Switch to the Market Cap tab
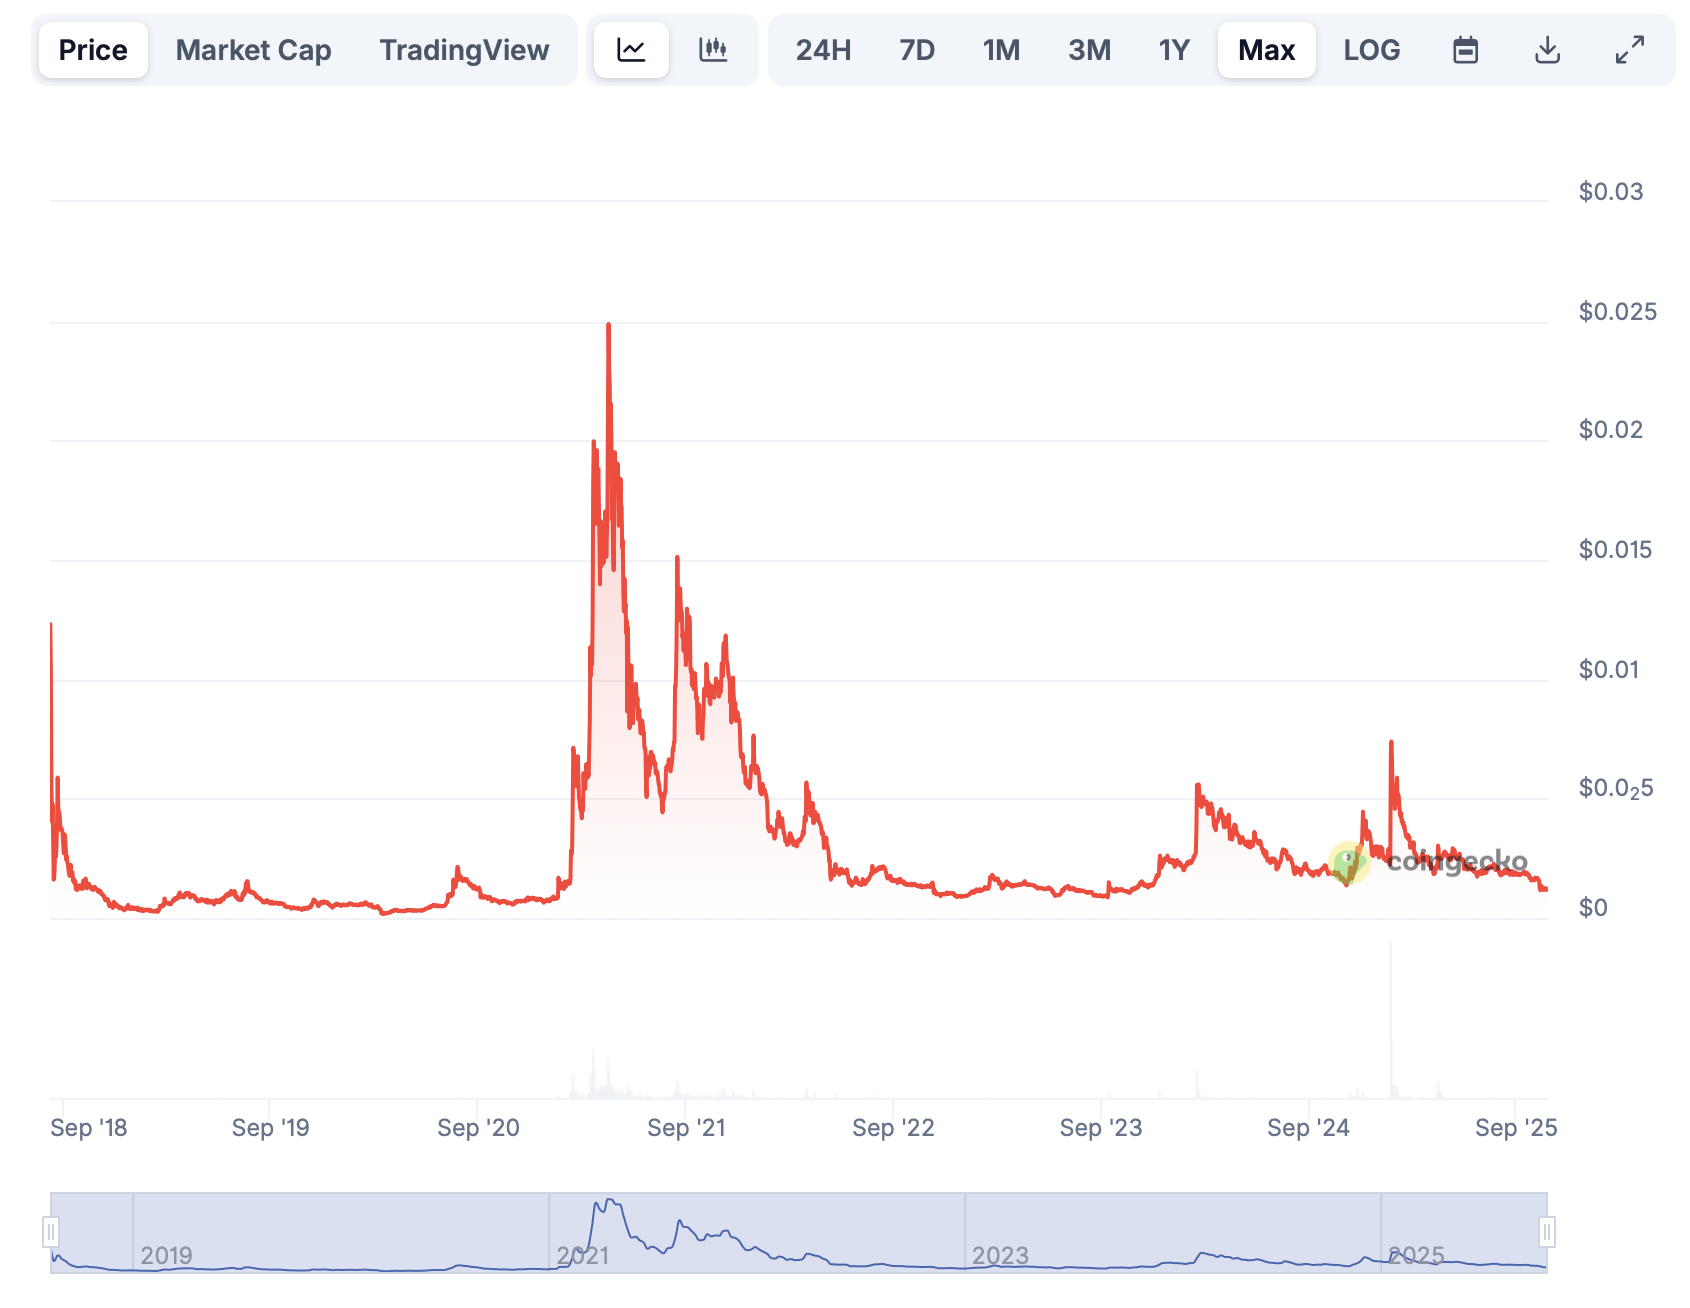 point(253,50)
